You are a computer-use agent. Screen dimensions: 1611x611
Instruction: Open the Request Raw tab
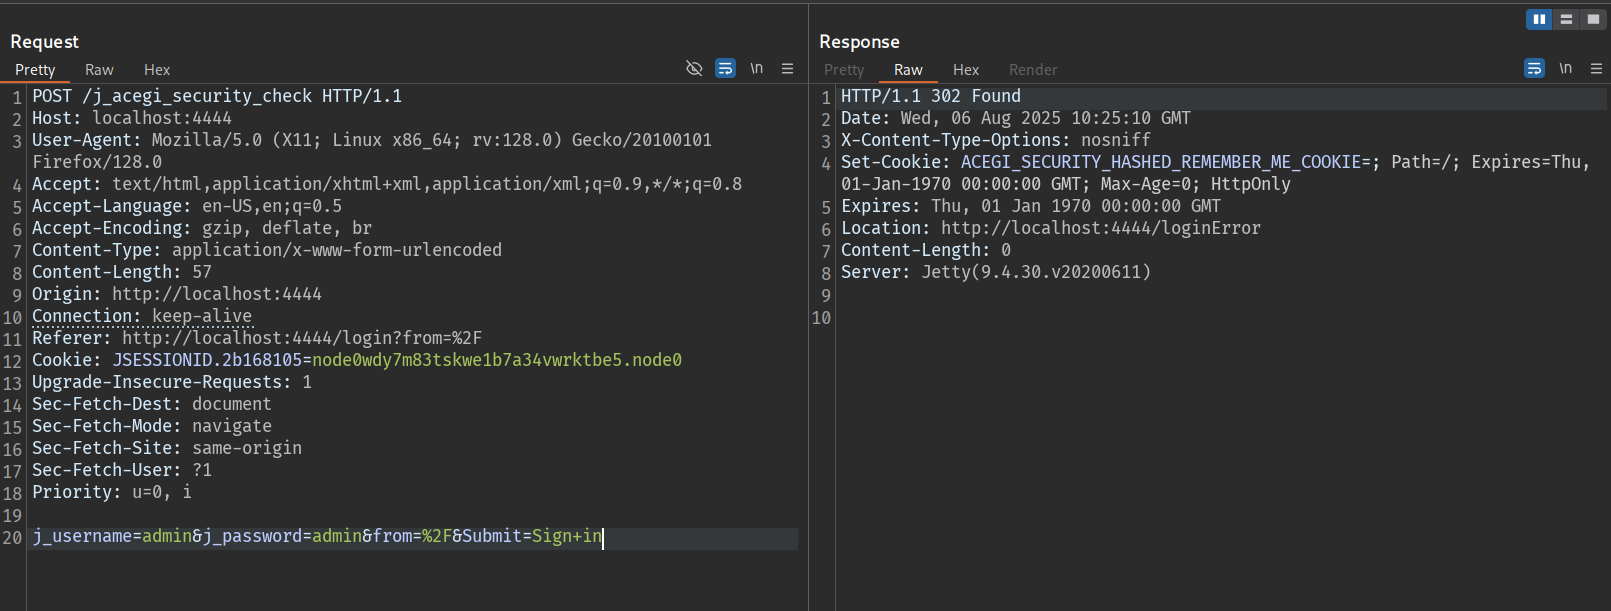99,70
